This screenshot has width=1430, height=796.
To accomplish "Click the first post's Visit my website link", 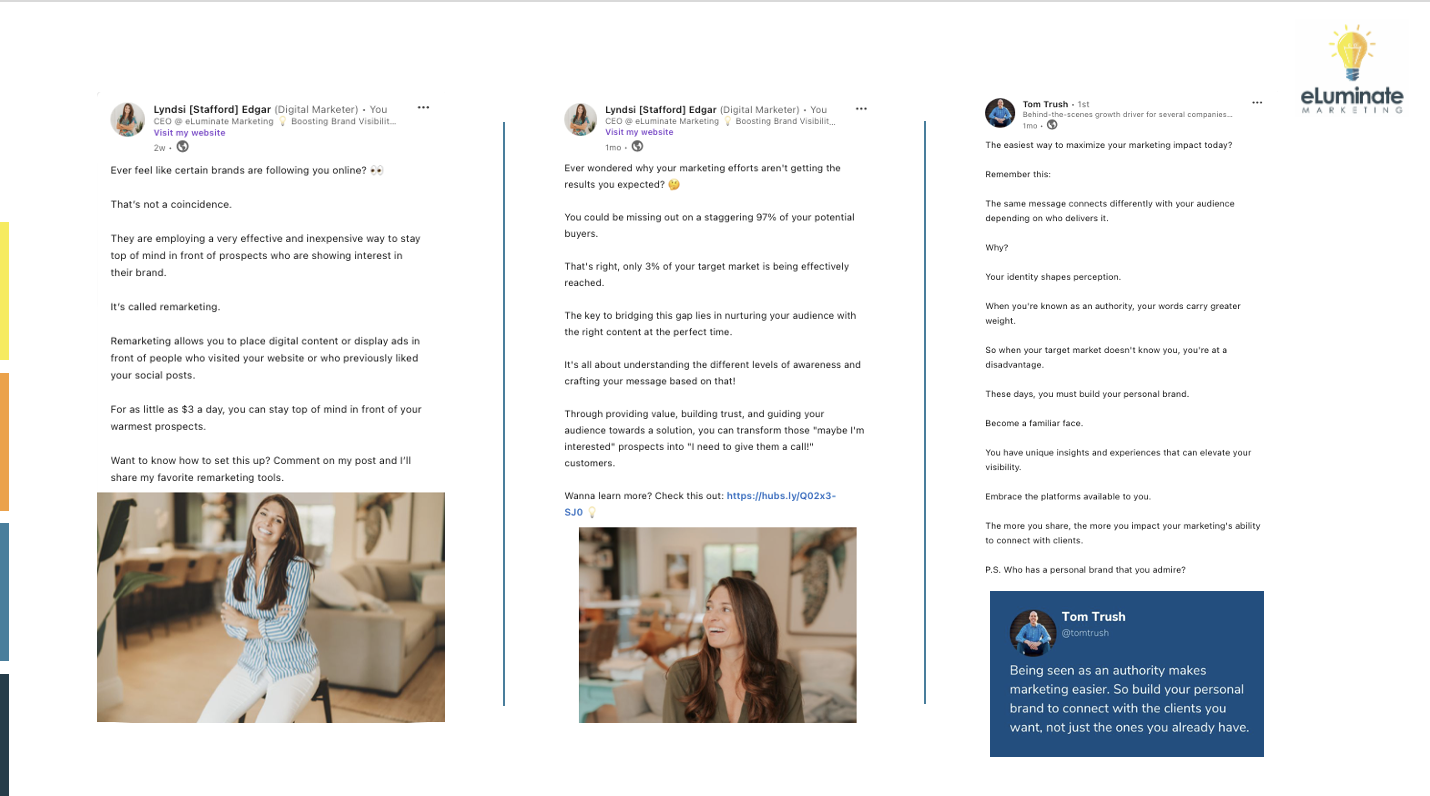I will (x=189, y=133).
